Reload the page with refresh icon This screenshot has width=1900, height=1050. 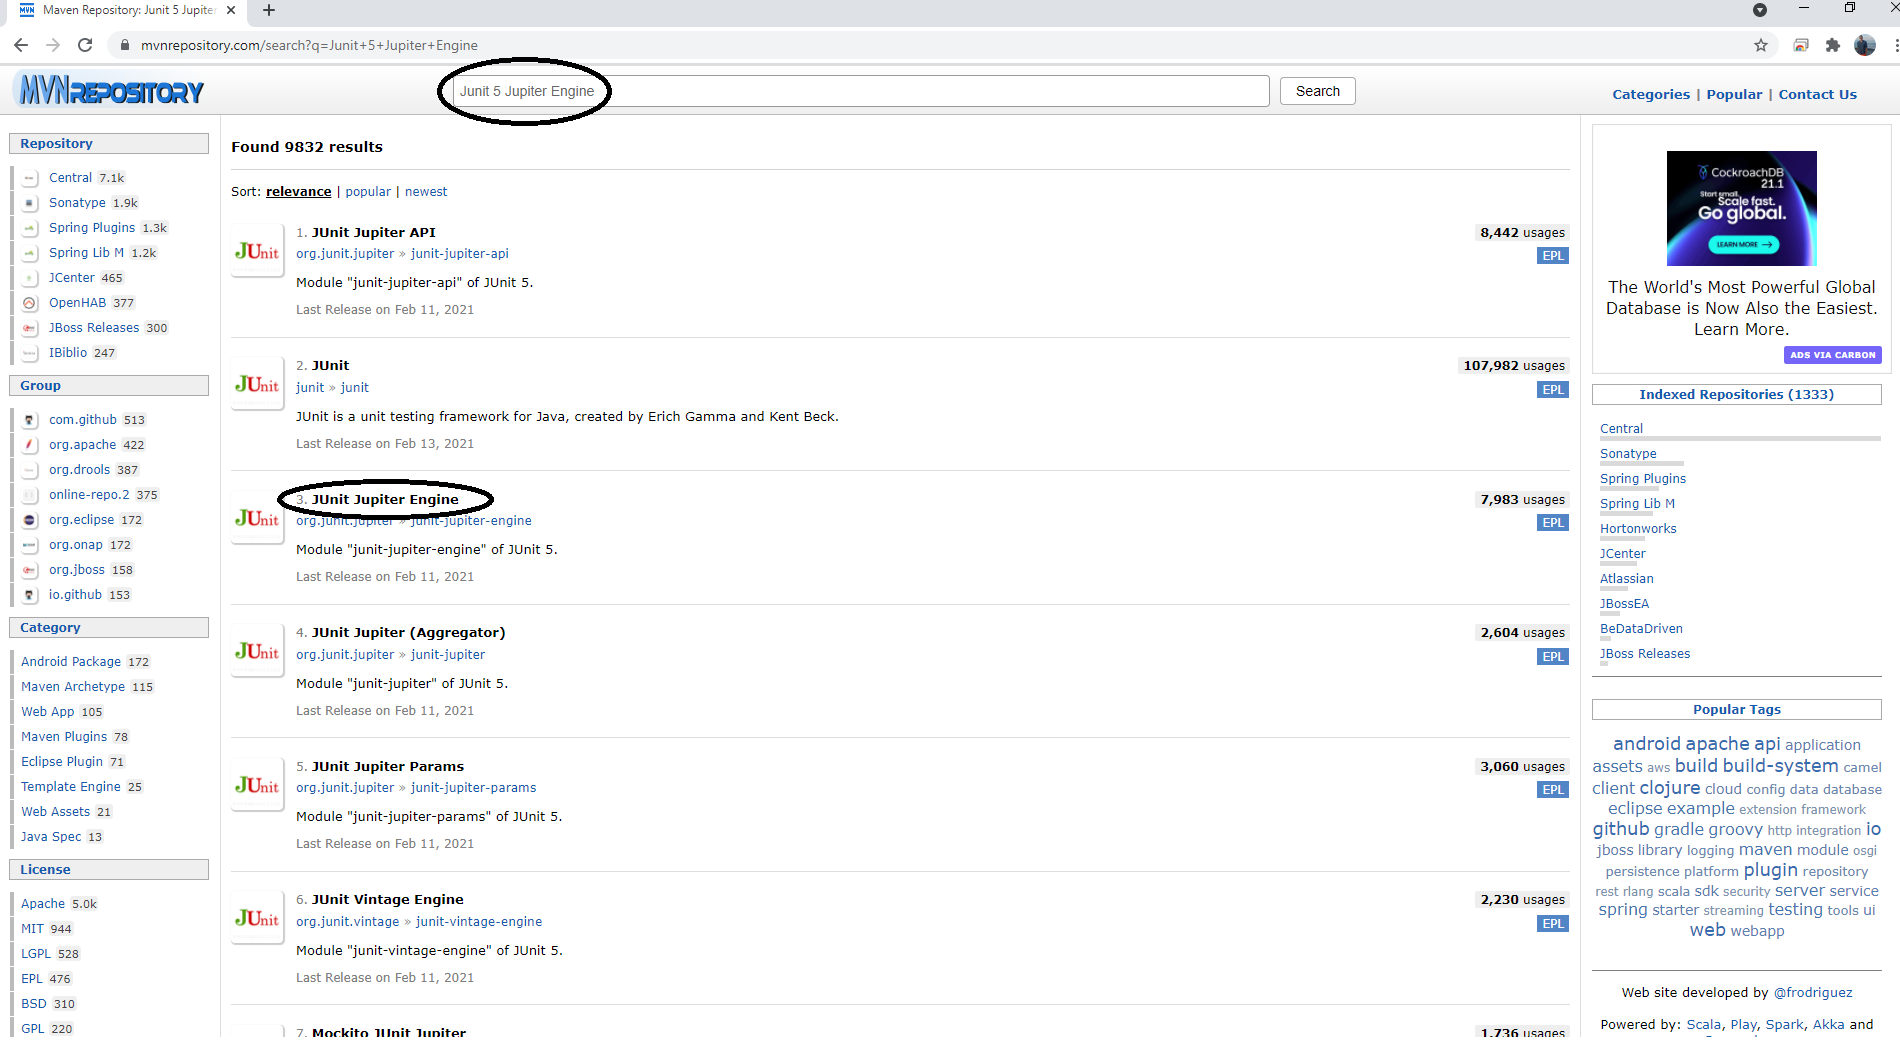point(85,45)
